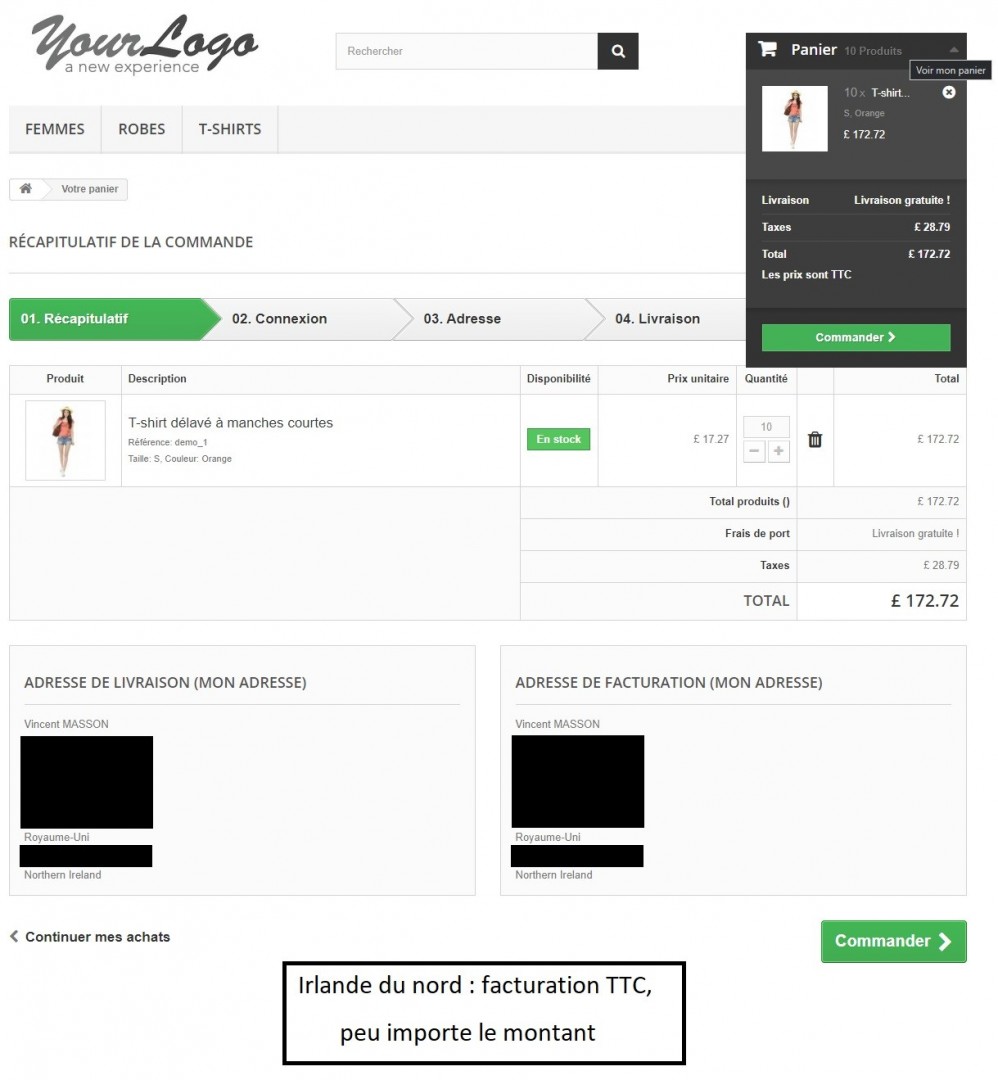998x1080 pixels.
Task: Click Commander button in cart dropdown
Action: 855,338
